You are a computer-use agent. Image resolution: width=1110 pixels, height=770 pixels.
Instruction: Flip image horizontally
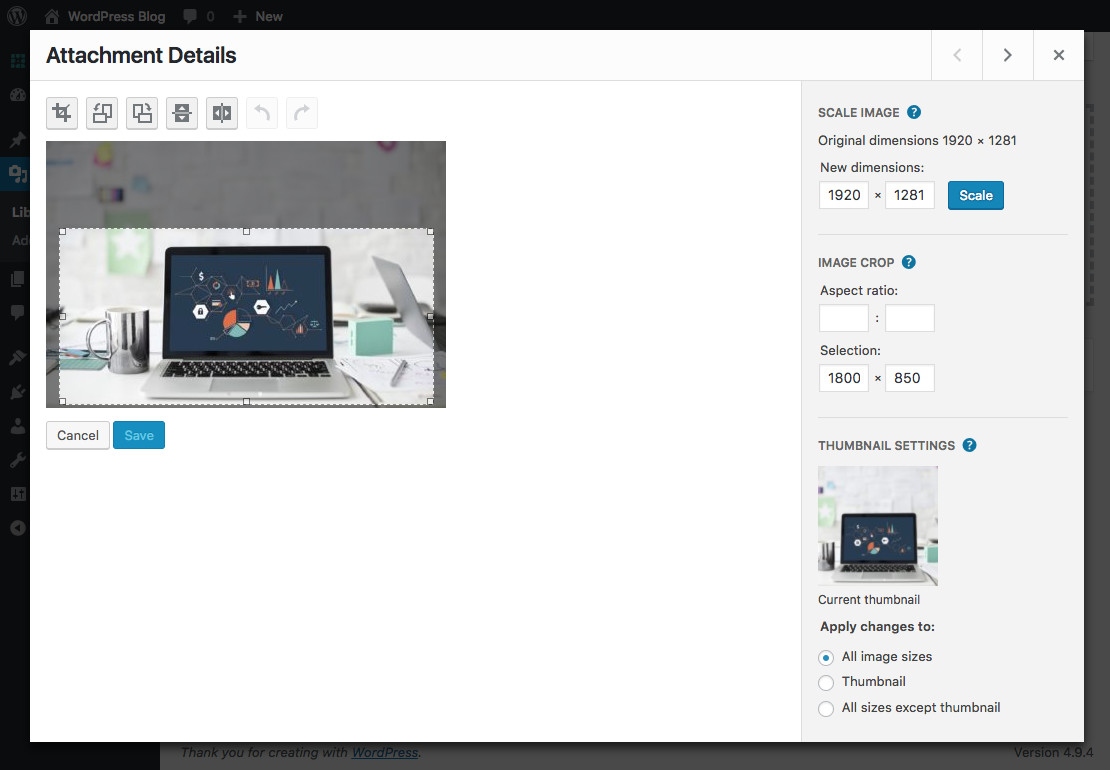pos(222,113)
